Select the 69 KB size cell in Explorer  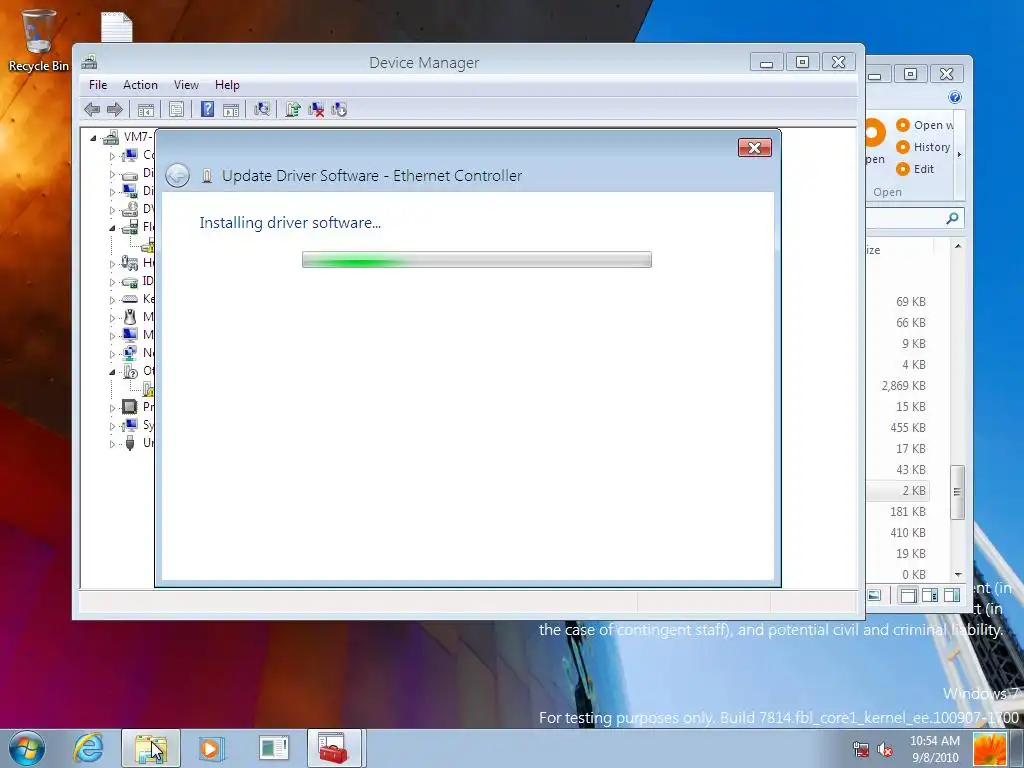pos(910,302)
